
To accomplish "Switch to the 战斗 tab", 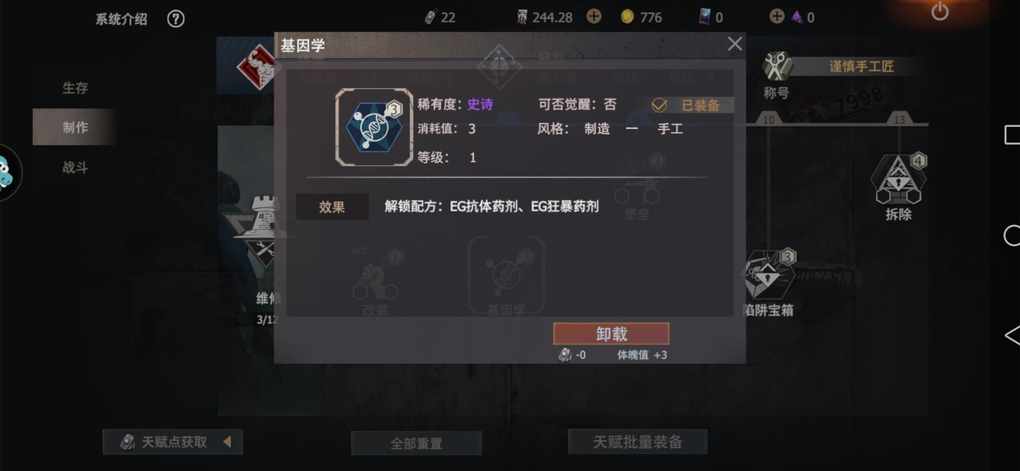I will pos(75,167).
